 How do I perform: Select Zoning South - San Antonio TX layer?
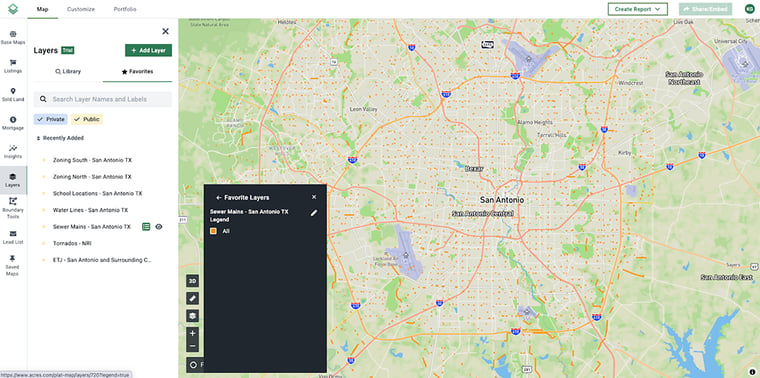point(92,160)
